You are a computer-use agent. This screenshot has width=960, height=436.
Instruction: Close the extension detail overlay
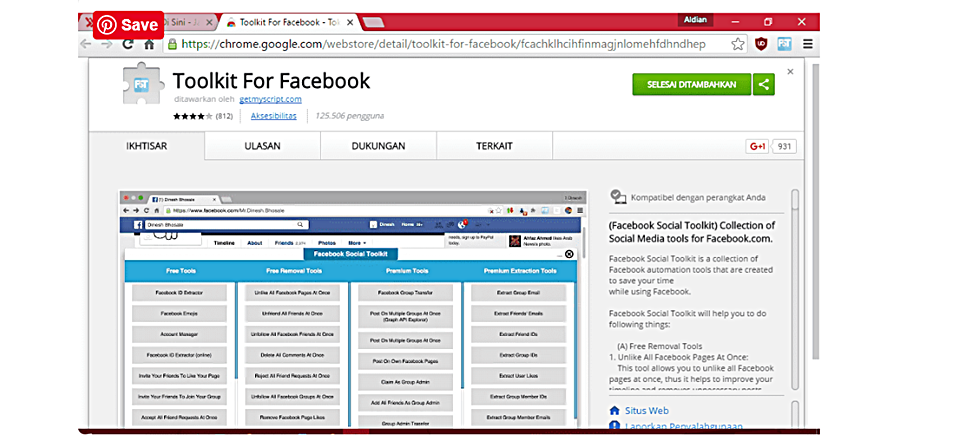pos(790,72)
